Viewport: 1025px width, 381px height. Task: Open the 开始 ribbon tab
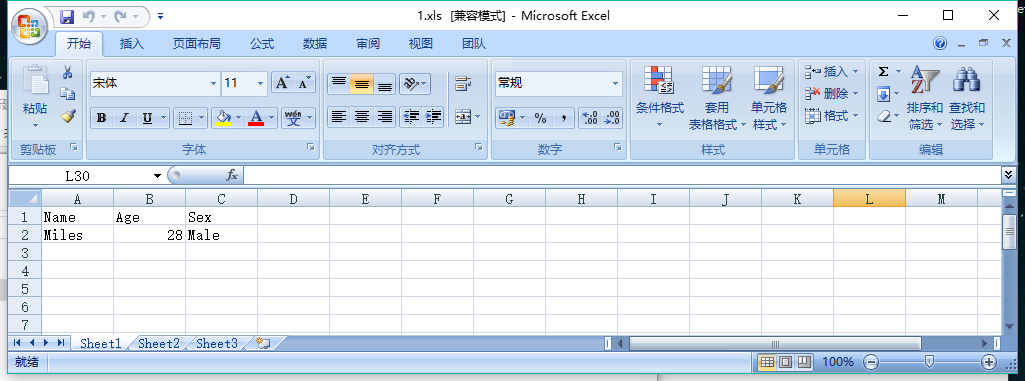tap(78, 44)
